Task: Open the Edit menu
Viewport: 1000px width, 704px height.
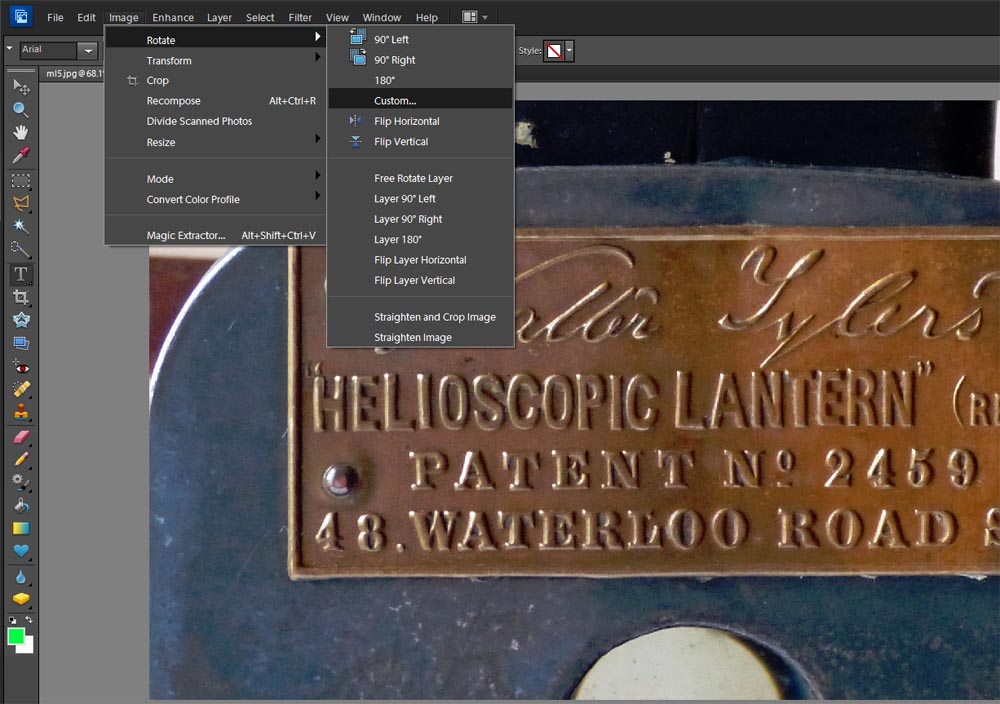Action: click(x=86, y=17)
